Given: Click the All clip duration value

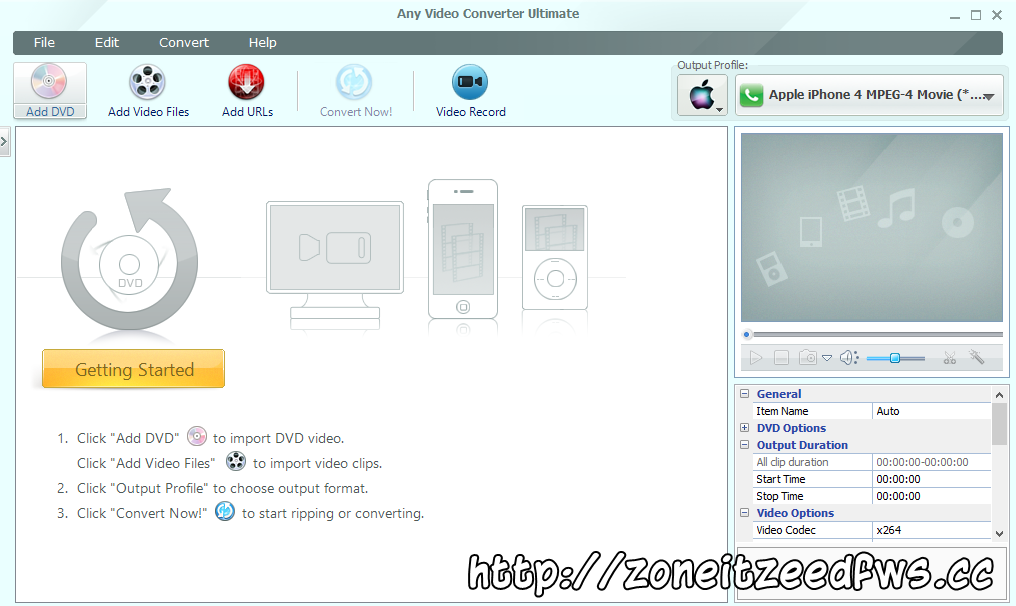Looking at the screenshot, I should tap(932, 462).
